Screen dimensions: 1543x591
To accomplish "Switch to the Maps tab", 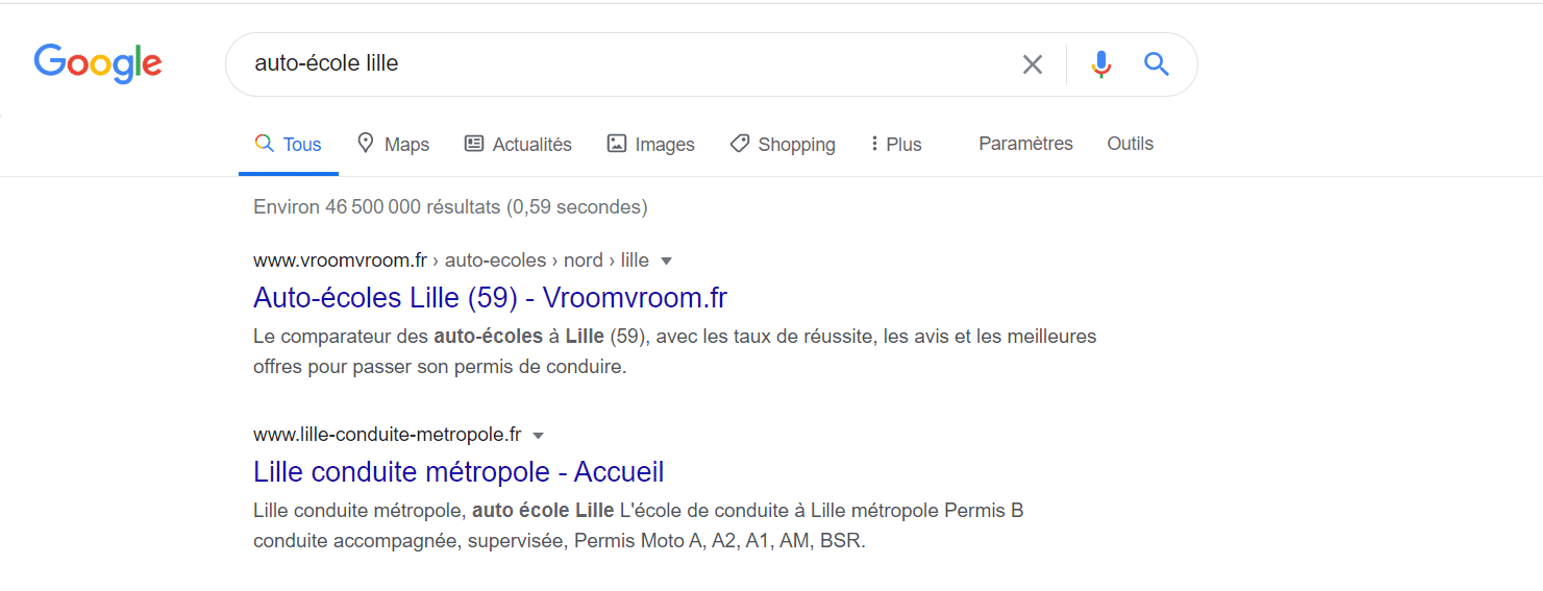I will point(393,144).
